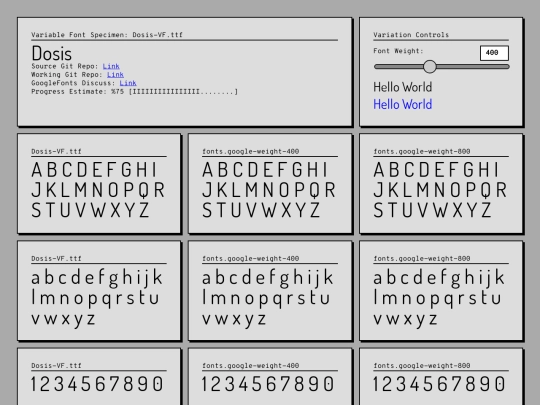This screenshot has height=405, width=540.
Task: Click the Variation Controls heading
Action: (x=411, y=35)
